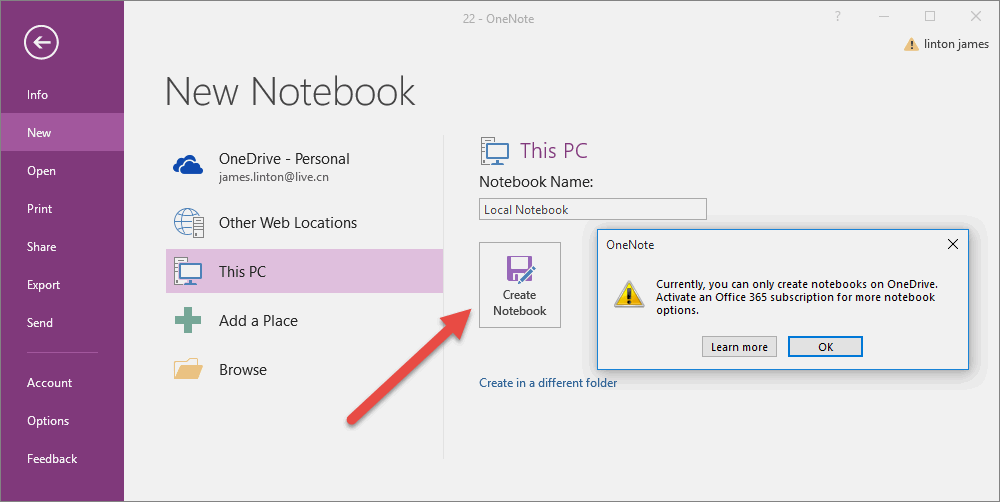Viewport: 1000px width, 502px height.
Task: Click into the Notebook Name text field
Action: click(x=592, y=209)
